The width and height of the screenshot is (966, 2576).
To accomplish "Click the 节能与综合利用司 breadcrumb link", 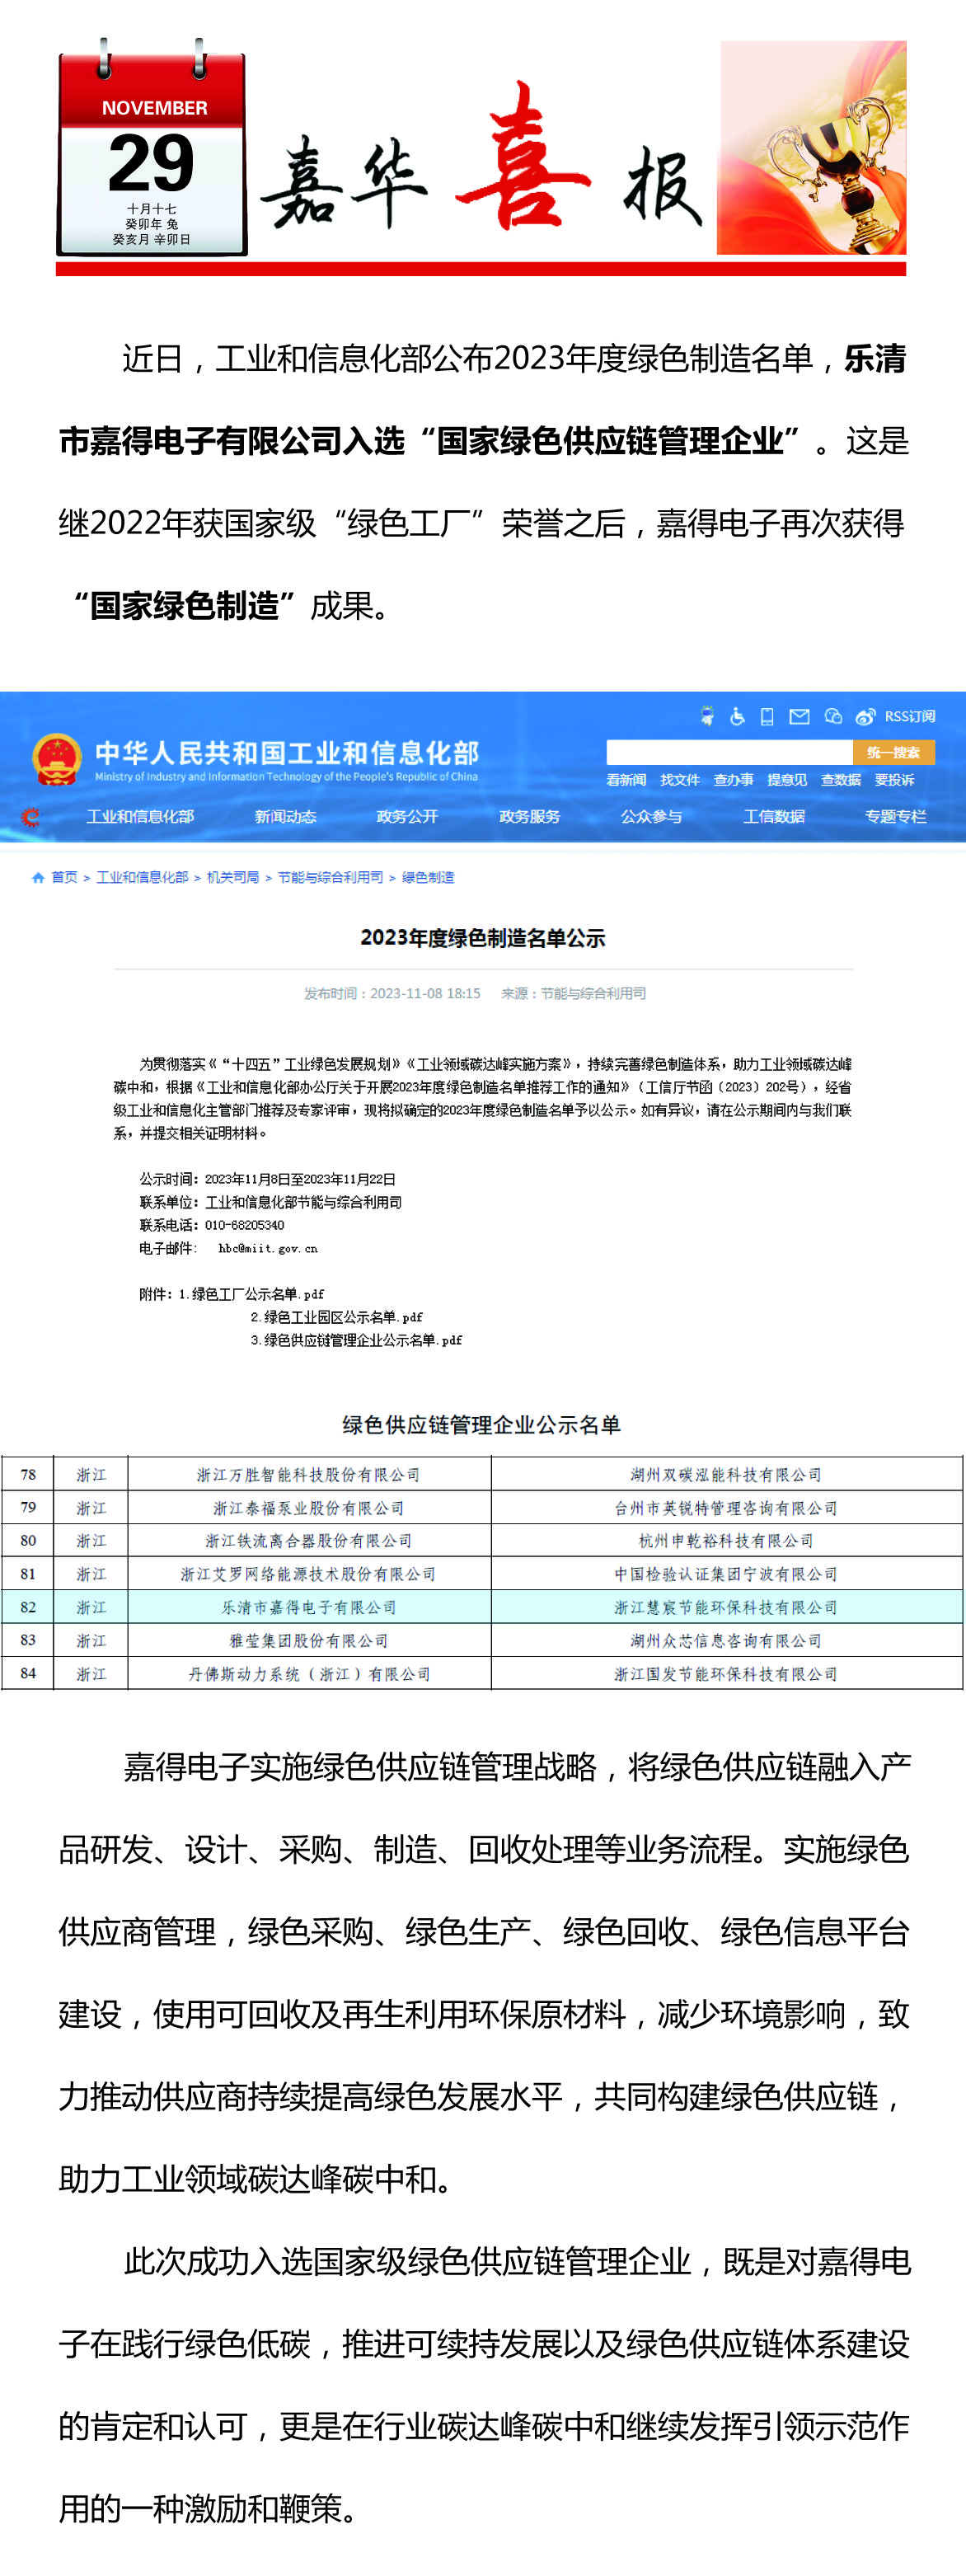I will click(330, 878).
